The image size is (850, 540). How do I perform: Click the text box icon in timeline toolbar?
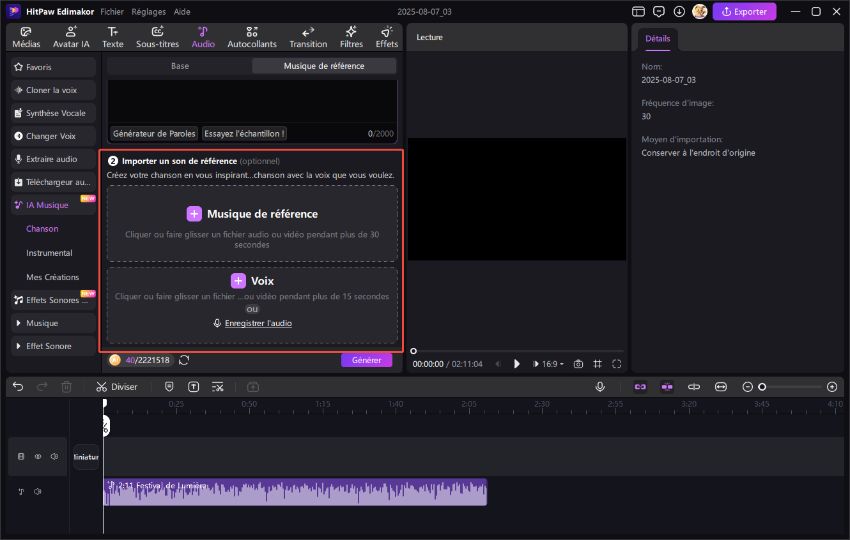click(x=194, y=387)
